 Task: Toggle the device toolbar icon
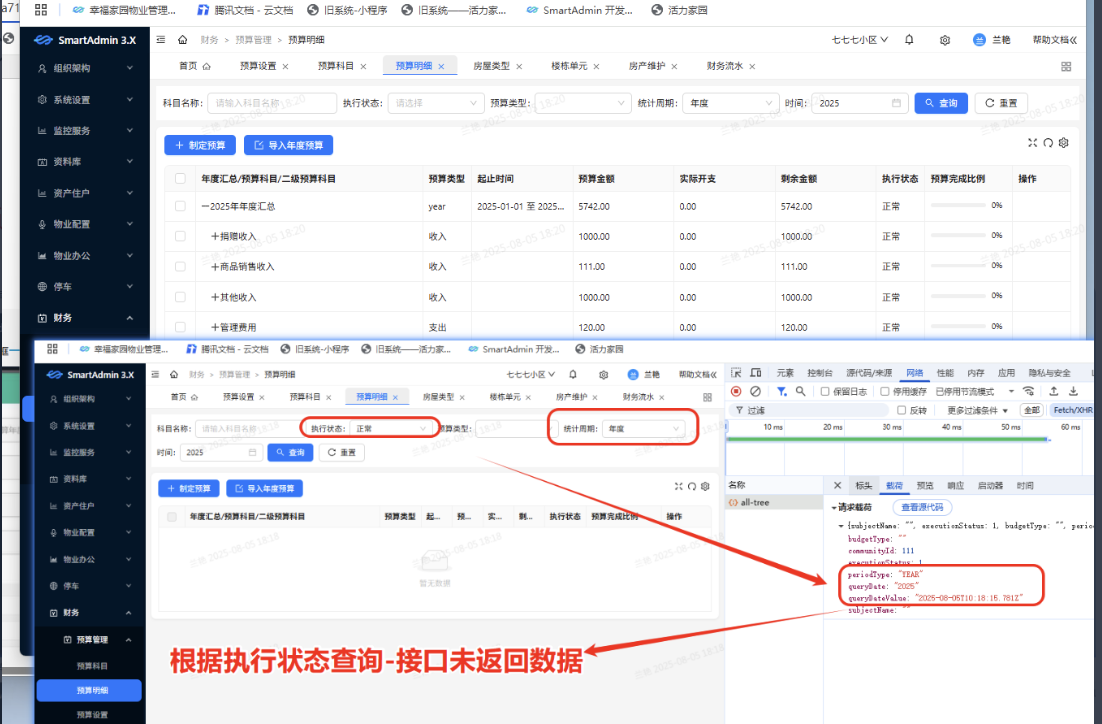coord(757,373)
